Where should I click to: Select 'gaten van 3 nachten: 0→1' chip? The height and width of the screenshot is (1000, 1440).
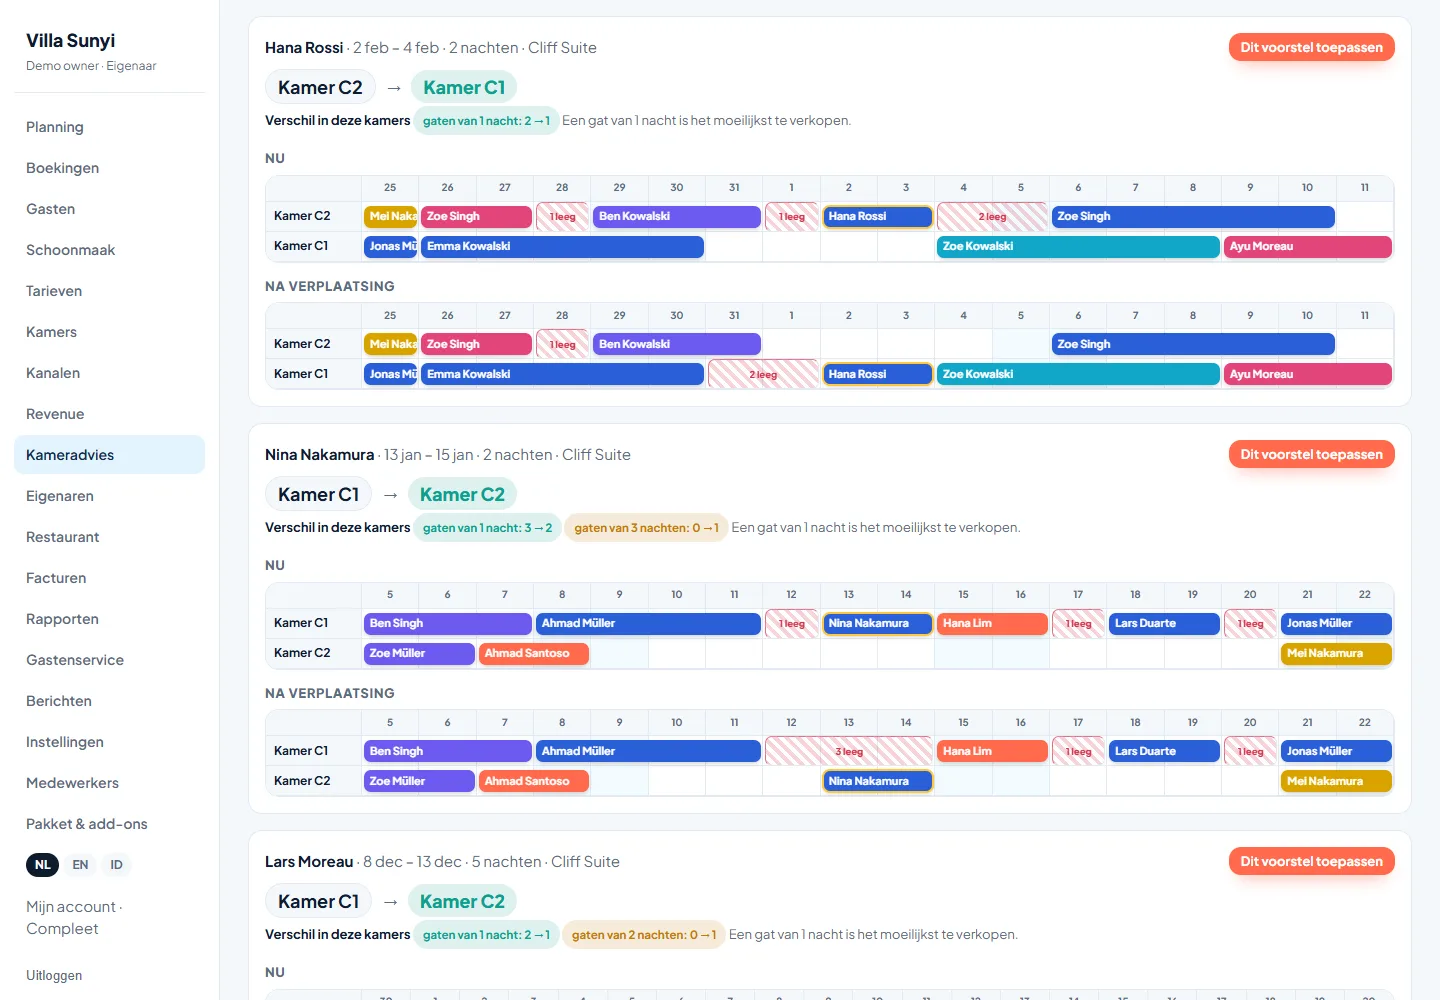(x=646, y=528)
